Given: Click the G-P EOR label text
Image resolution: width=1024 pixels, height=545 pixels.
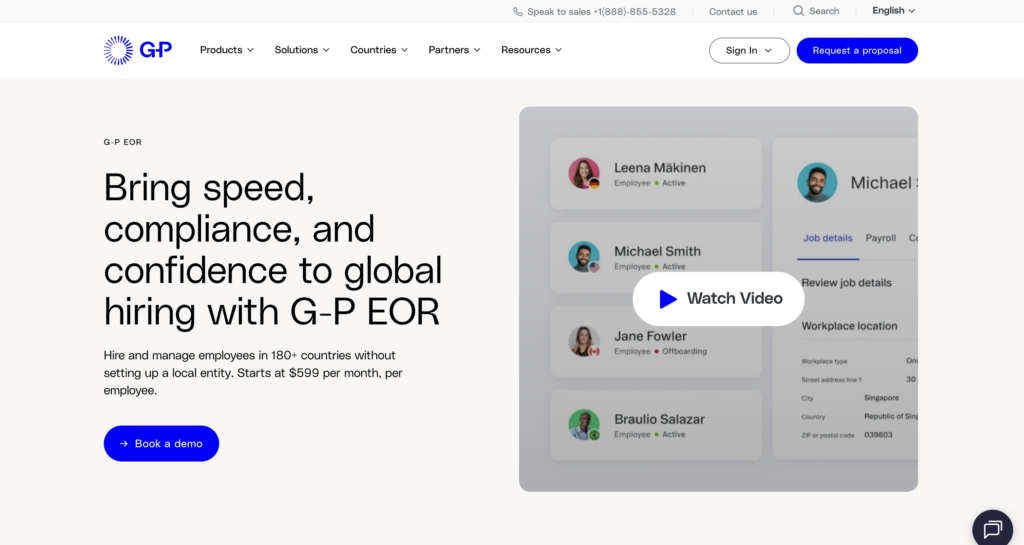Looking at the screenshot, I should click(123, 142).
